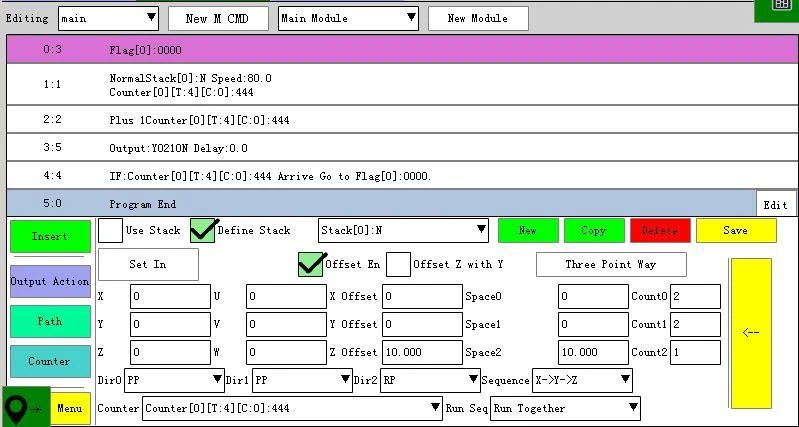The width and height of the screenshot is (799, 427).
Task: Click the green Insert button
Action: pyautogui.click(x=50, y=236)
